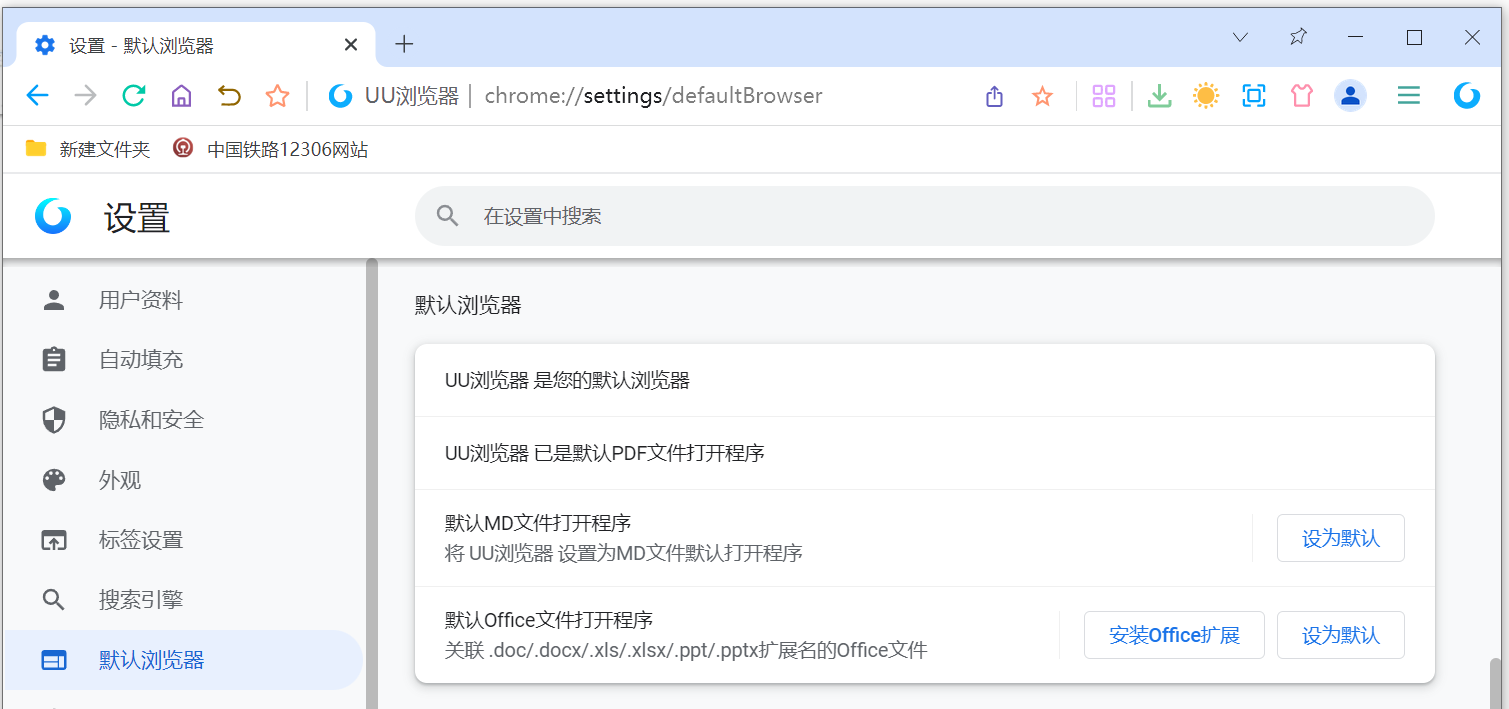1509x709 pixels.
Task: Toggle the sun brightness mode icon
Action: pos(1206,96)
